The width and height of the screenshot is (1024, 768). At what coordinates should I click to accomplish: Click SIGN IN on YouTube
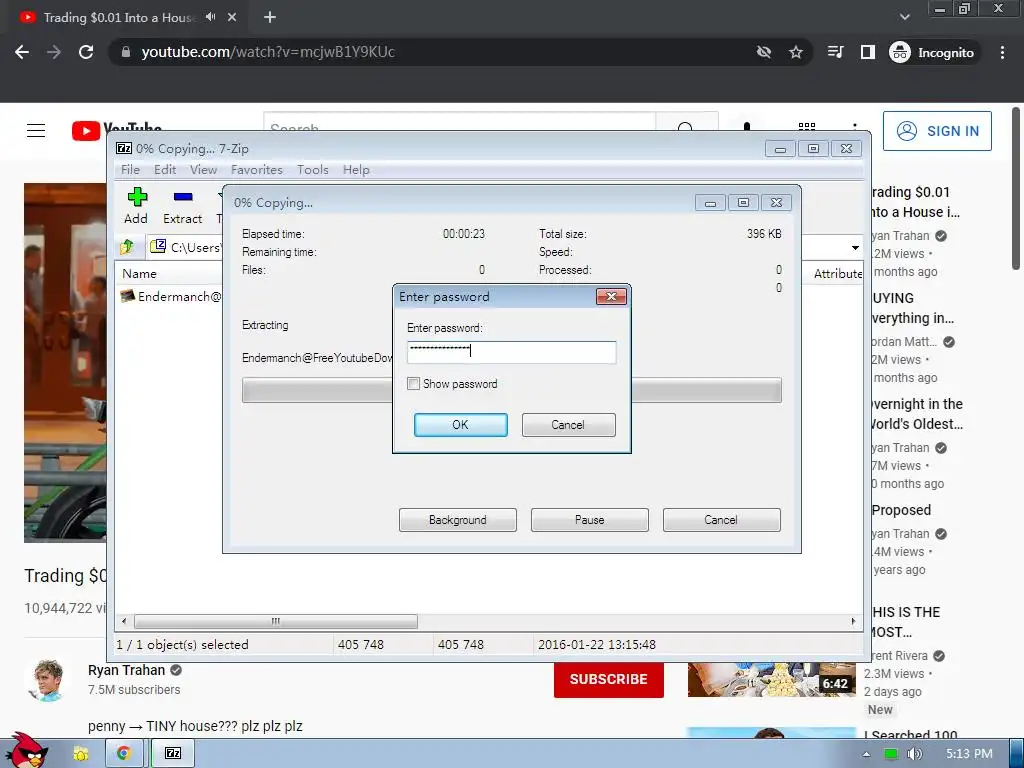coord(937,131)
